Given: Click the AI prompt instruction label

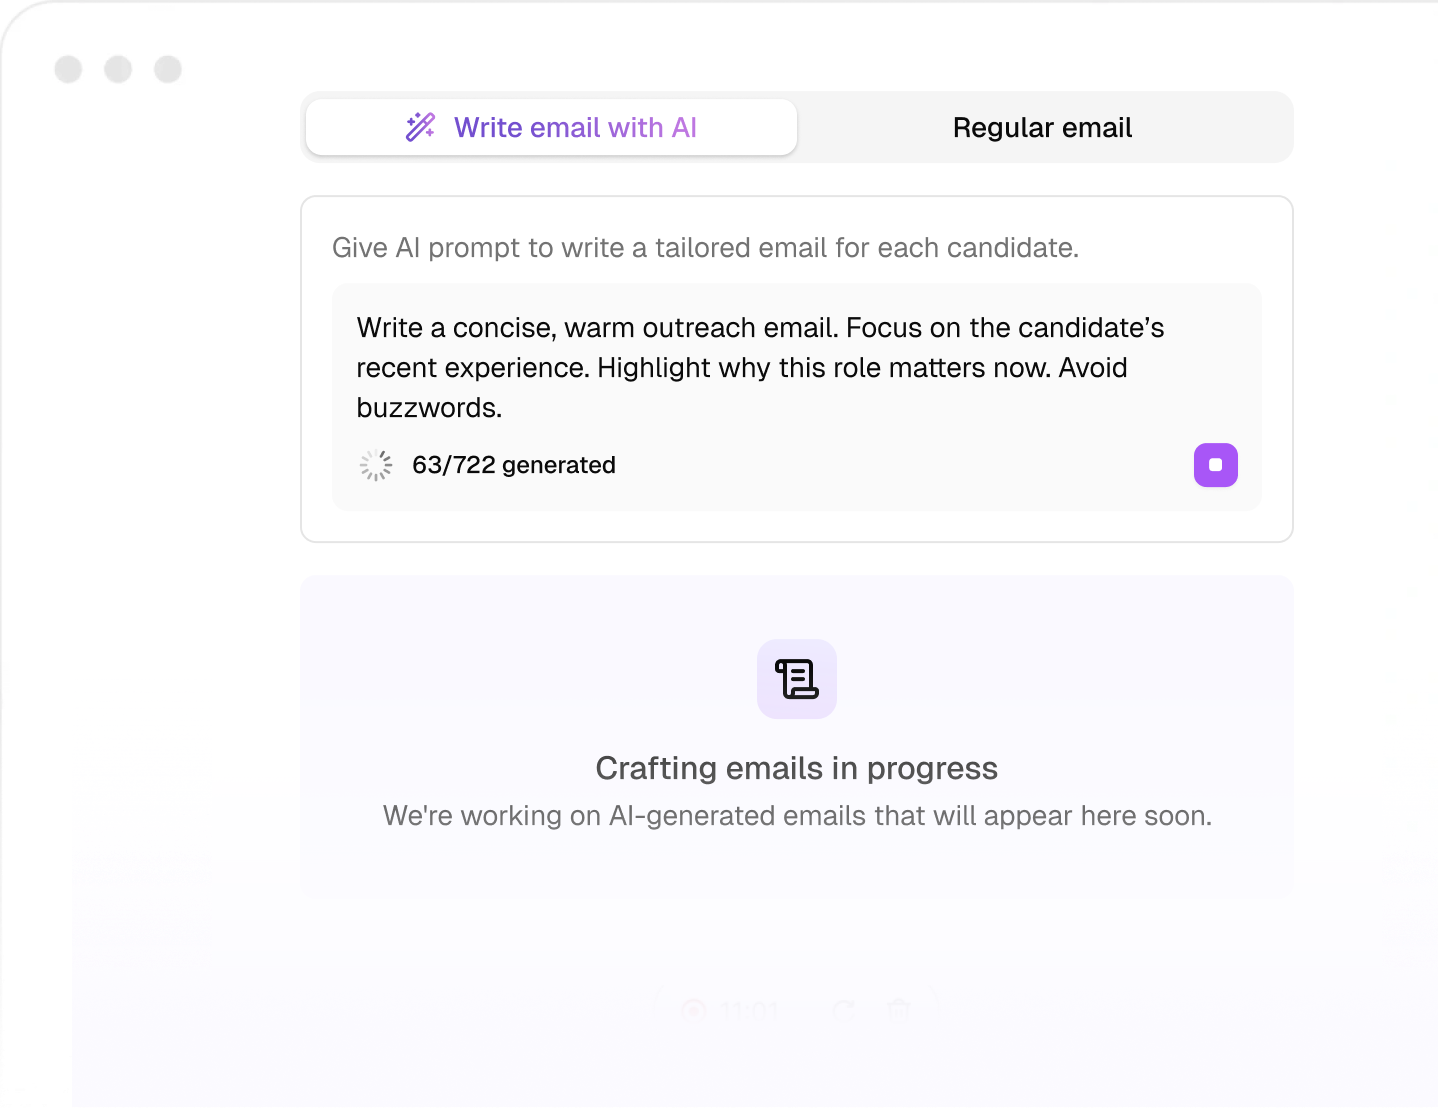Looking at the screenshot, I should click(x=705, y=247).
